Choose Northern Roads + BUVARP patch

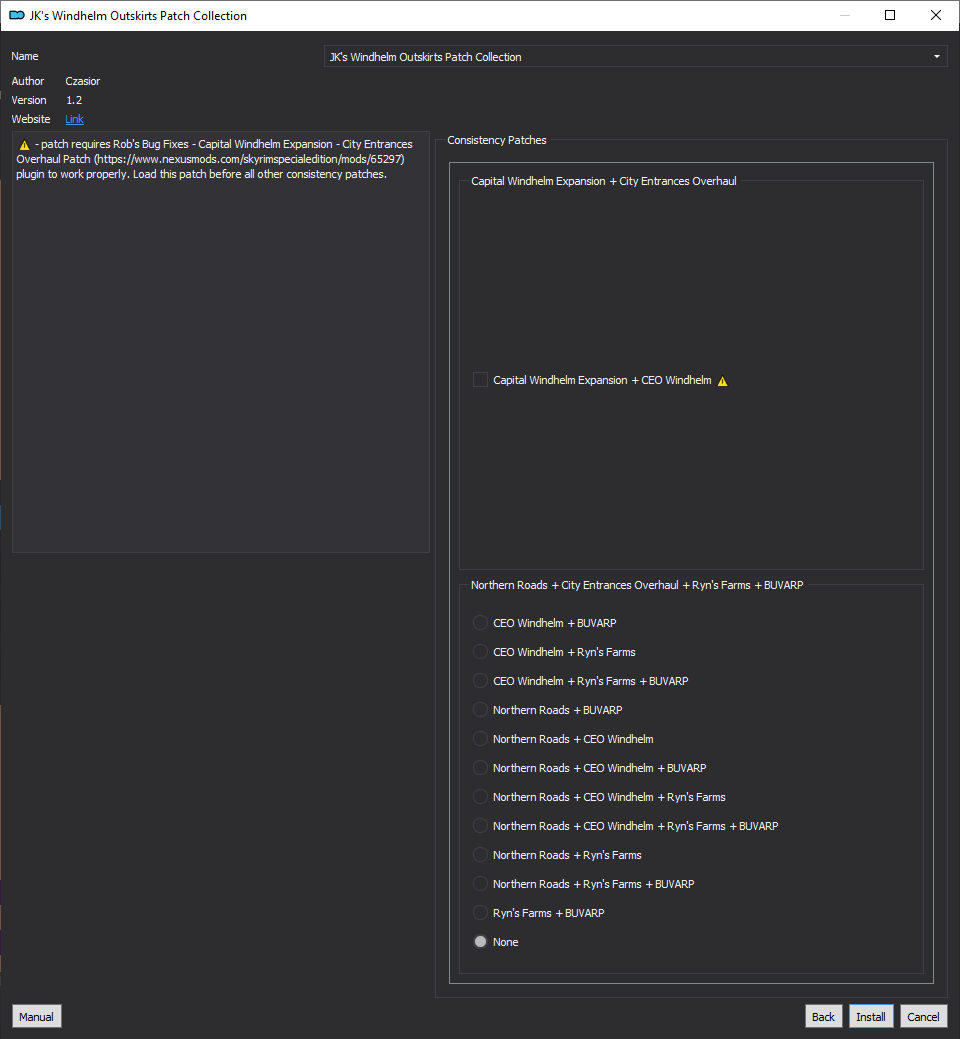pyautogui.click(x=481, y=710)
